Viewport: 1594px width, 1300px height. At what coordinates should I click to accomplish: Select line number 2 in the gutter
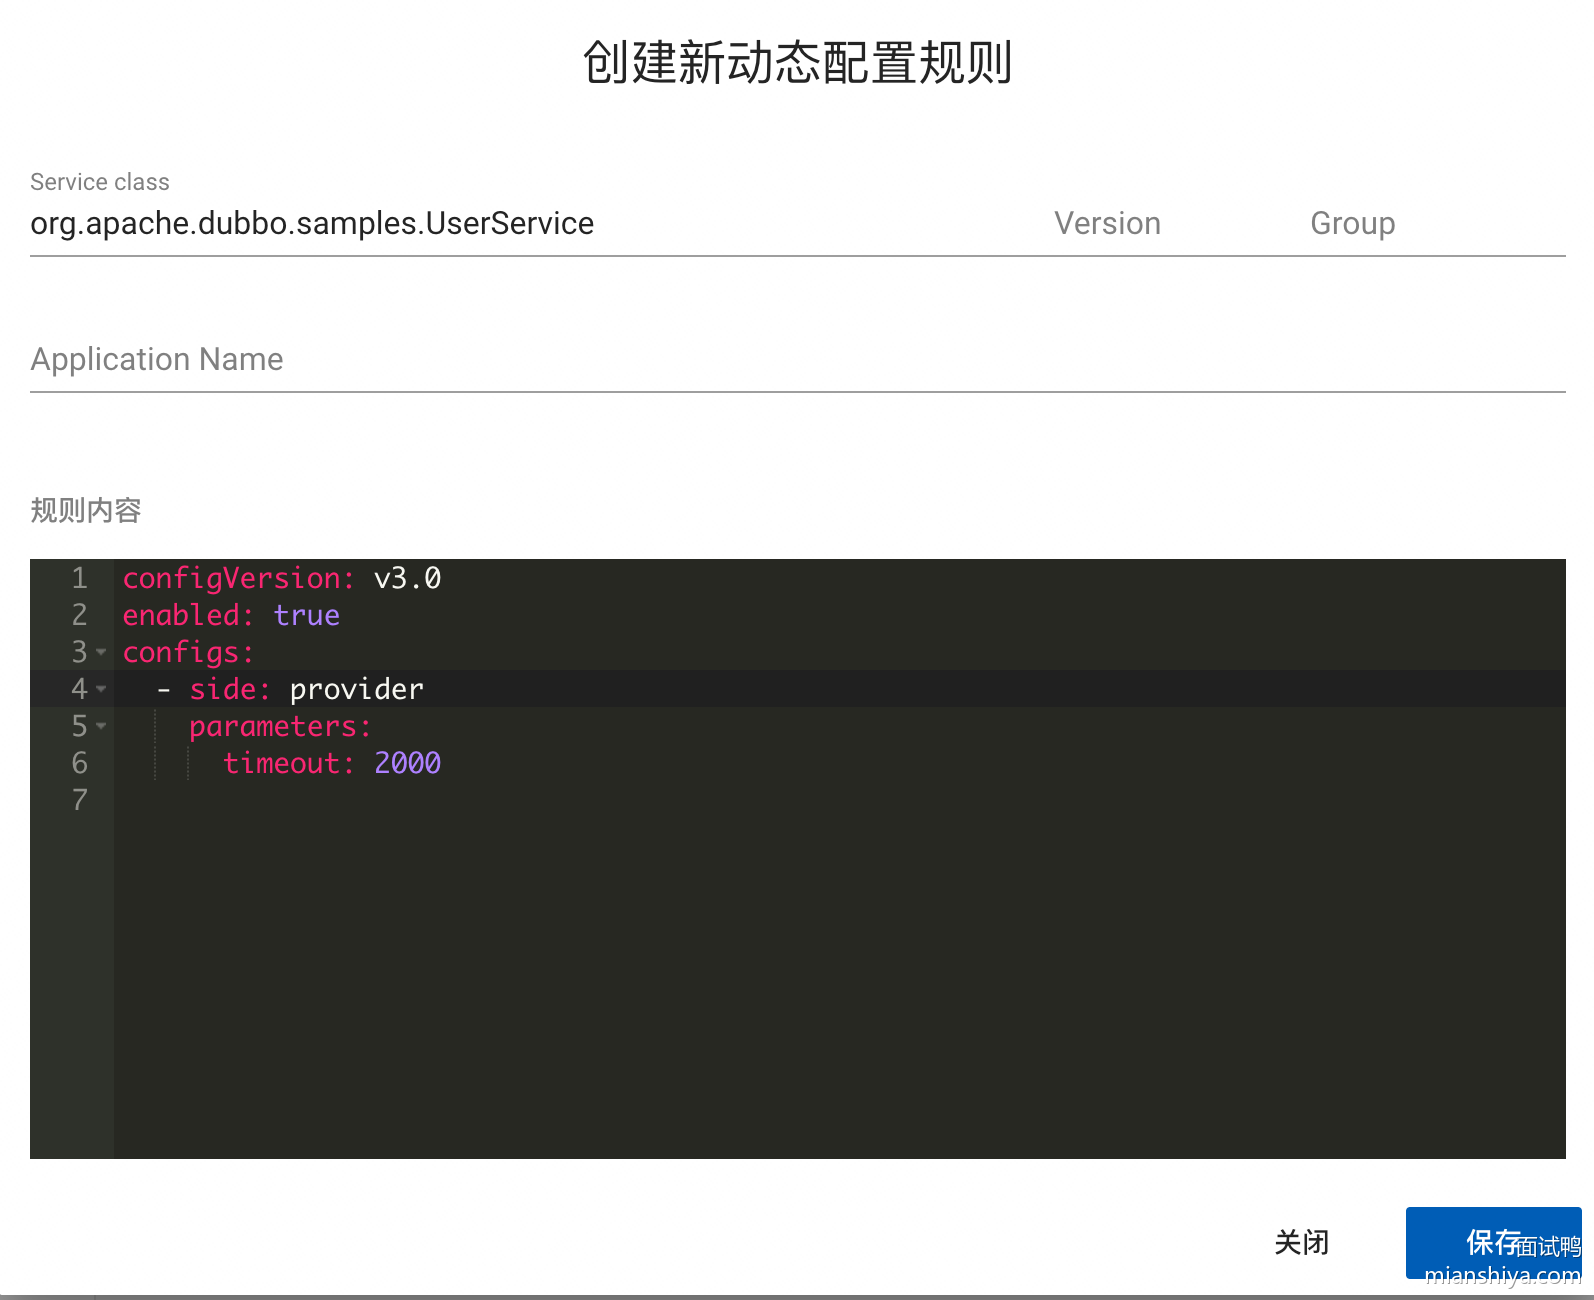[x=80, y=615]
